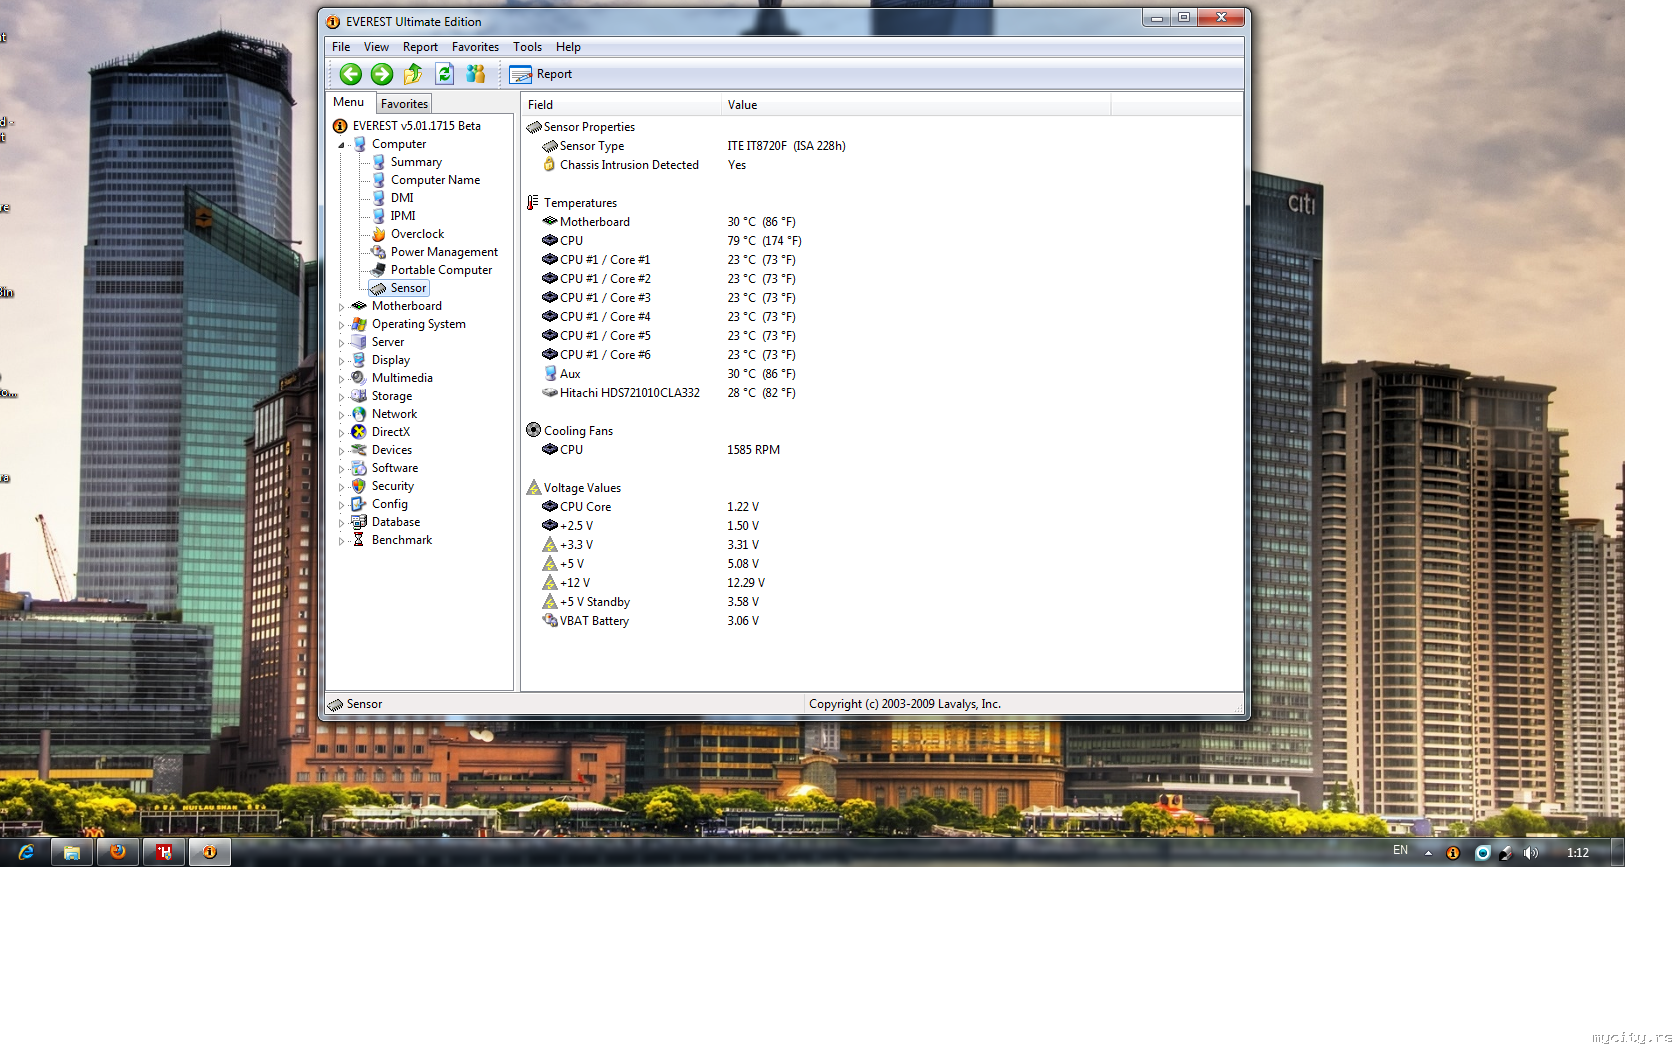This screenshot has width=1680, height=1050.
Task: Expand the Multimedia tree node
Action: [341, 379]
